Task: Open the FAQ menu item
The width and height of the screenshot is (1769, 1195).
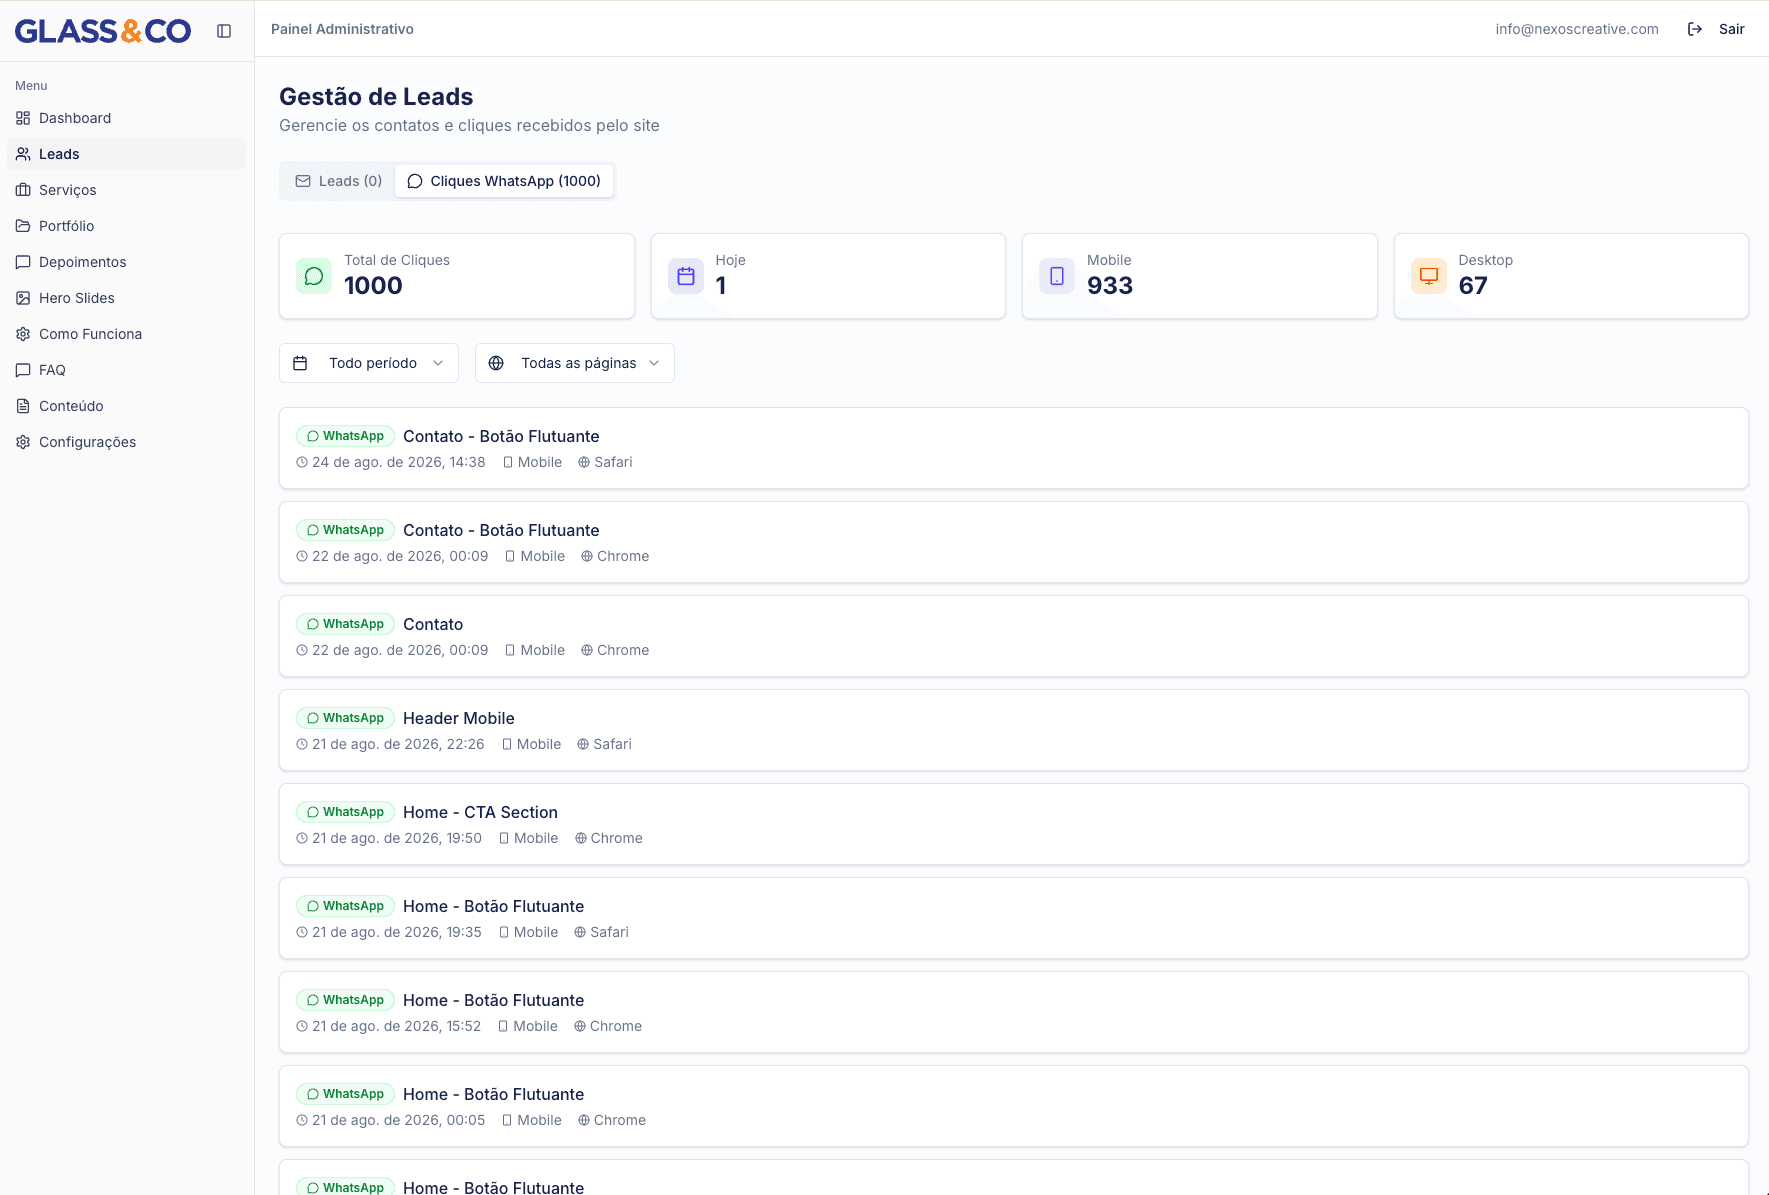Action: click(x=126, y=370)
